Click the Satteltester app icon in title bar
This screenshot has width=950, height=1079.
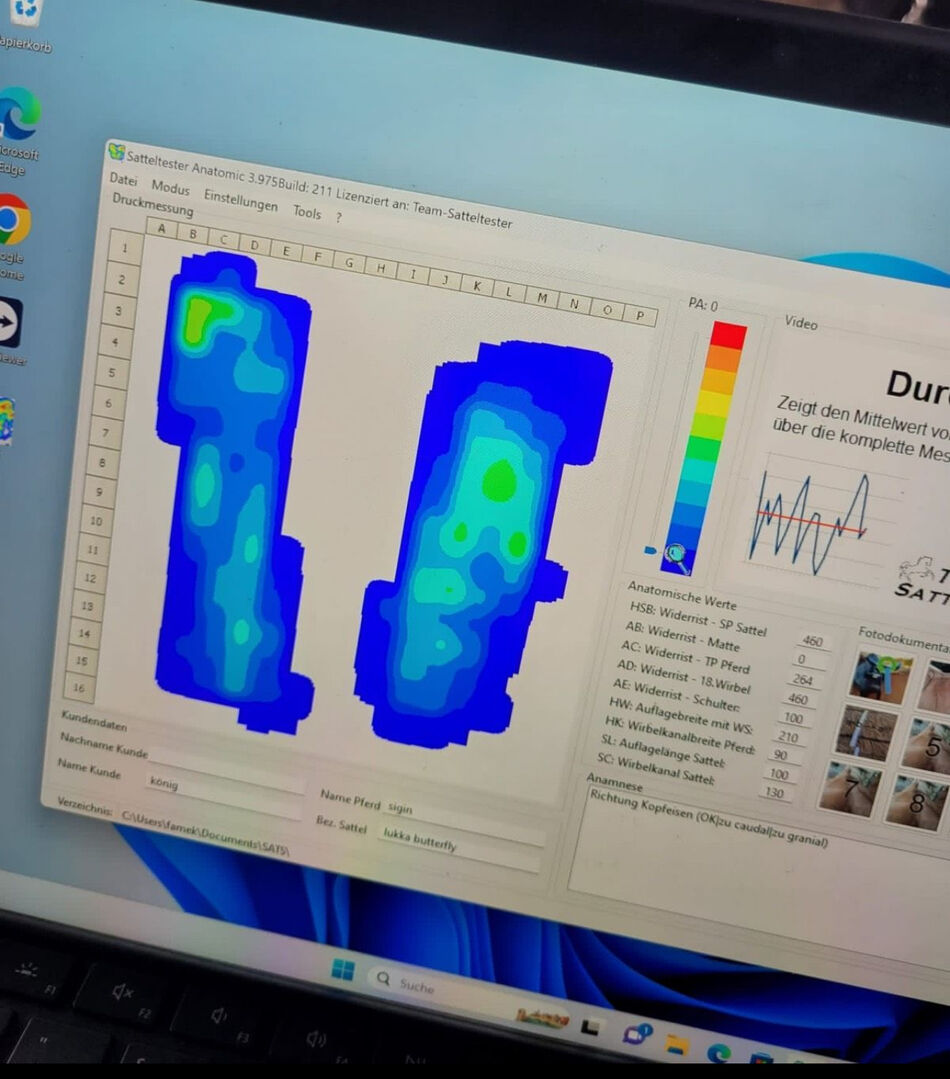[117, 152]
